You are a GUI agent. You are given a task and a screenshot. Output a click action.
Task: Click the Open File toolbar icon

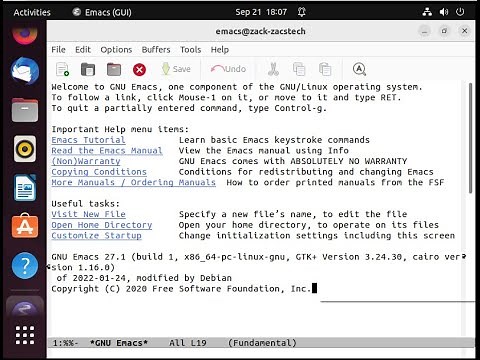point(88,69)
